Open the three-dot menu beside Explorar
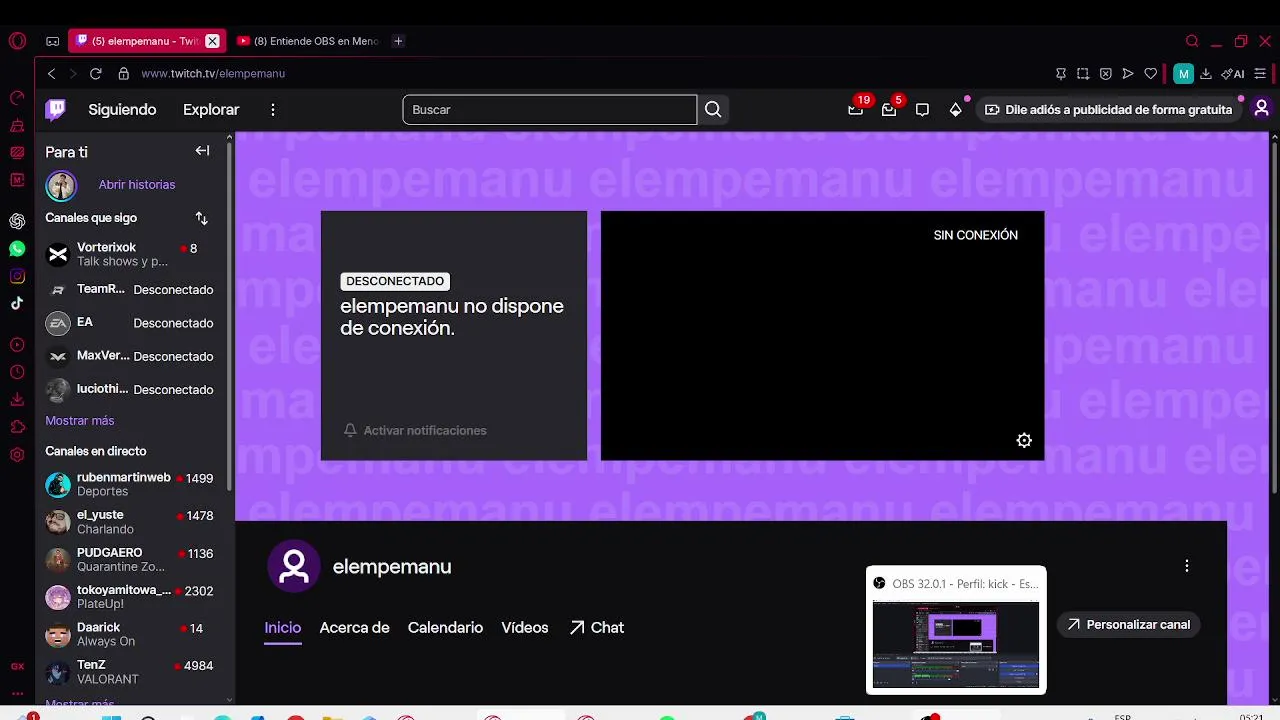This screenshot has height=720, width=1280. coord(273,110)
